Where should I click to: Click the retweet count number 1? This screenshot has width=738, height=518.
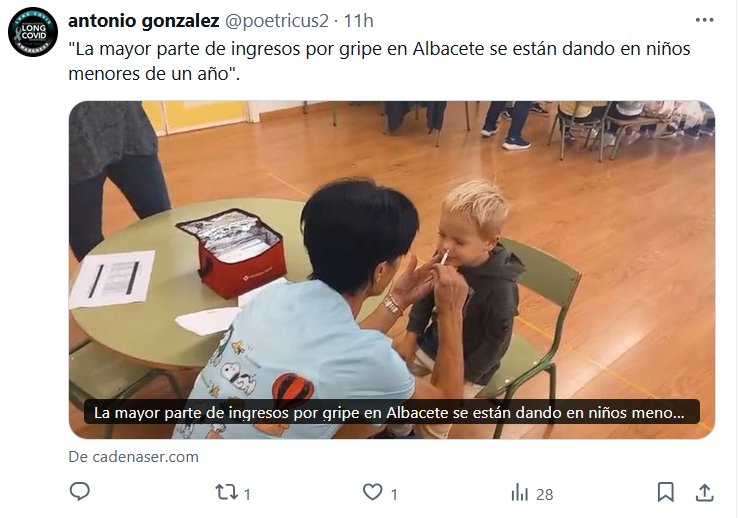[x=247, y=494]
